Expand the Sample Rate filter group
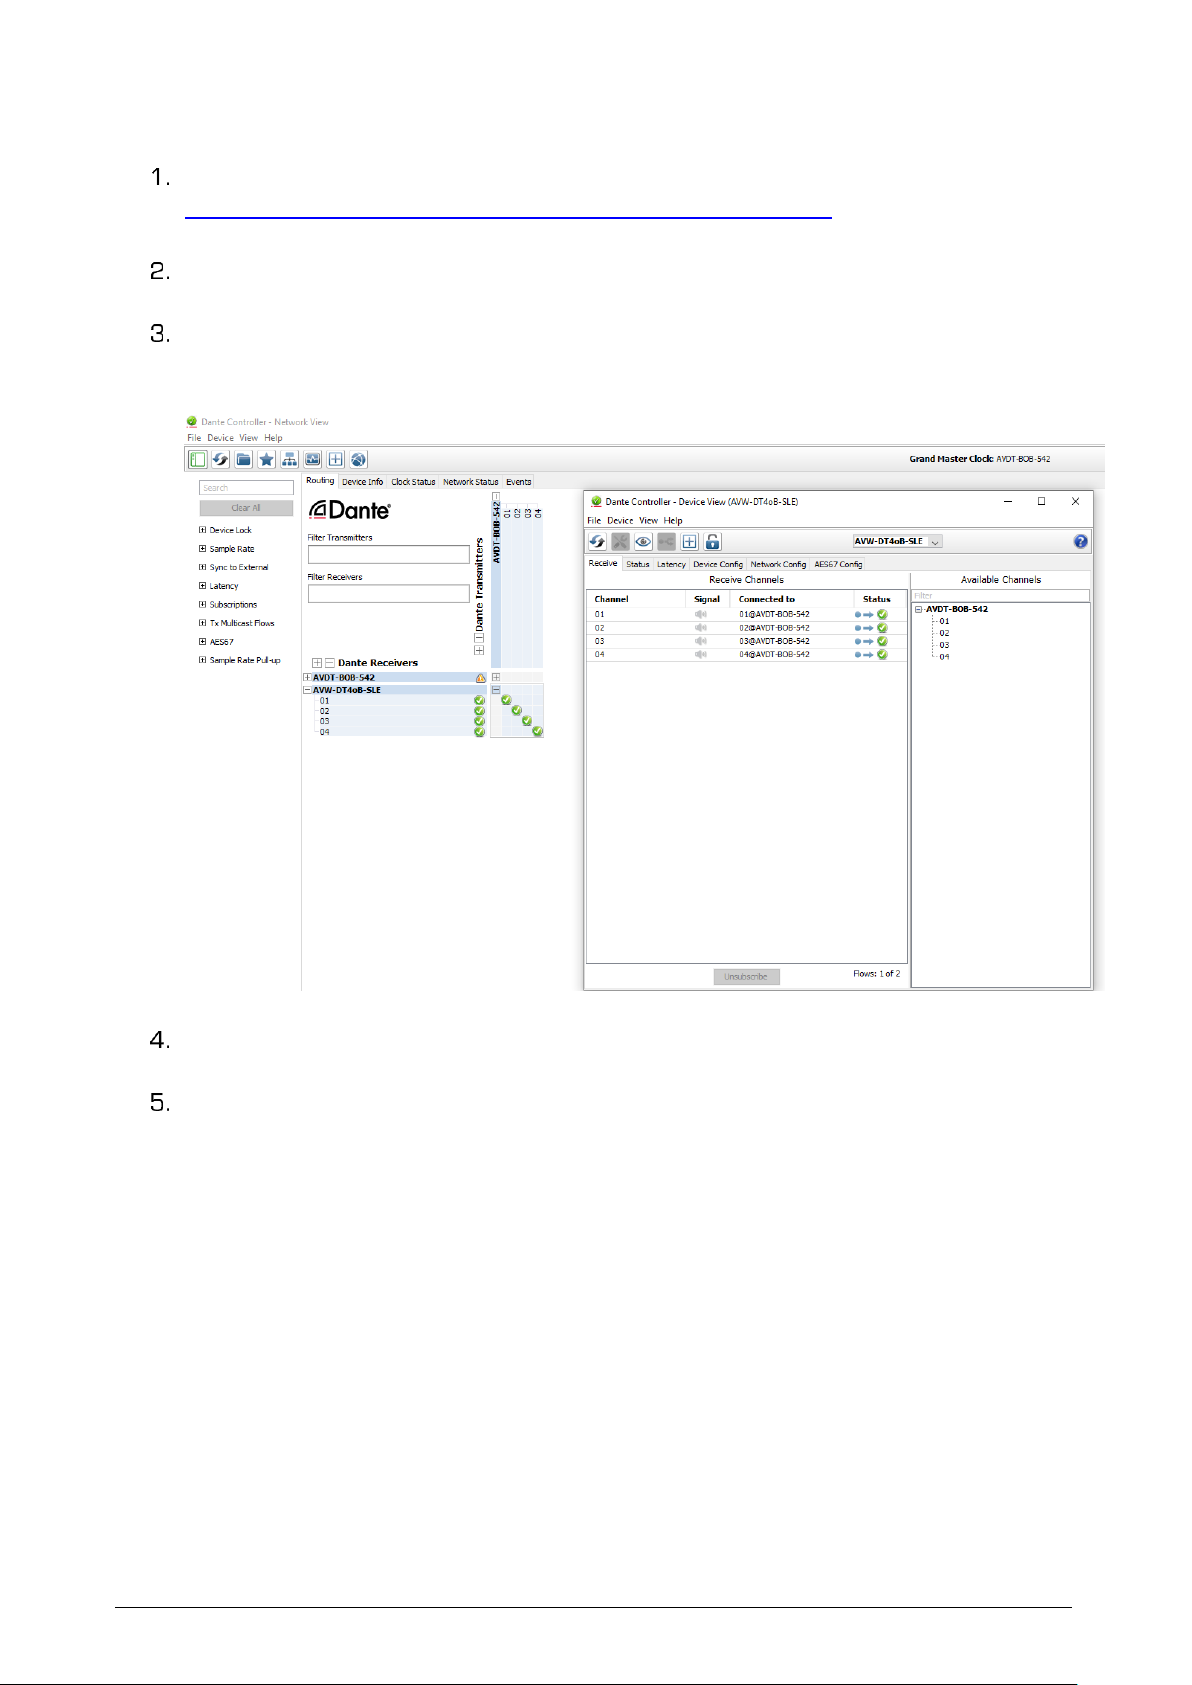Viewport: 1192px width, 1685px height. (202, 549)
